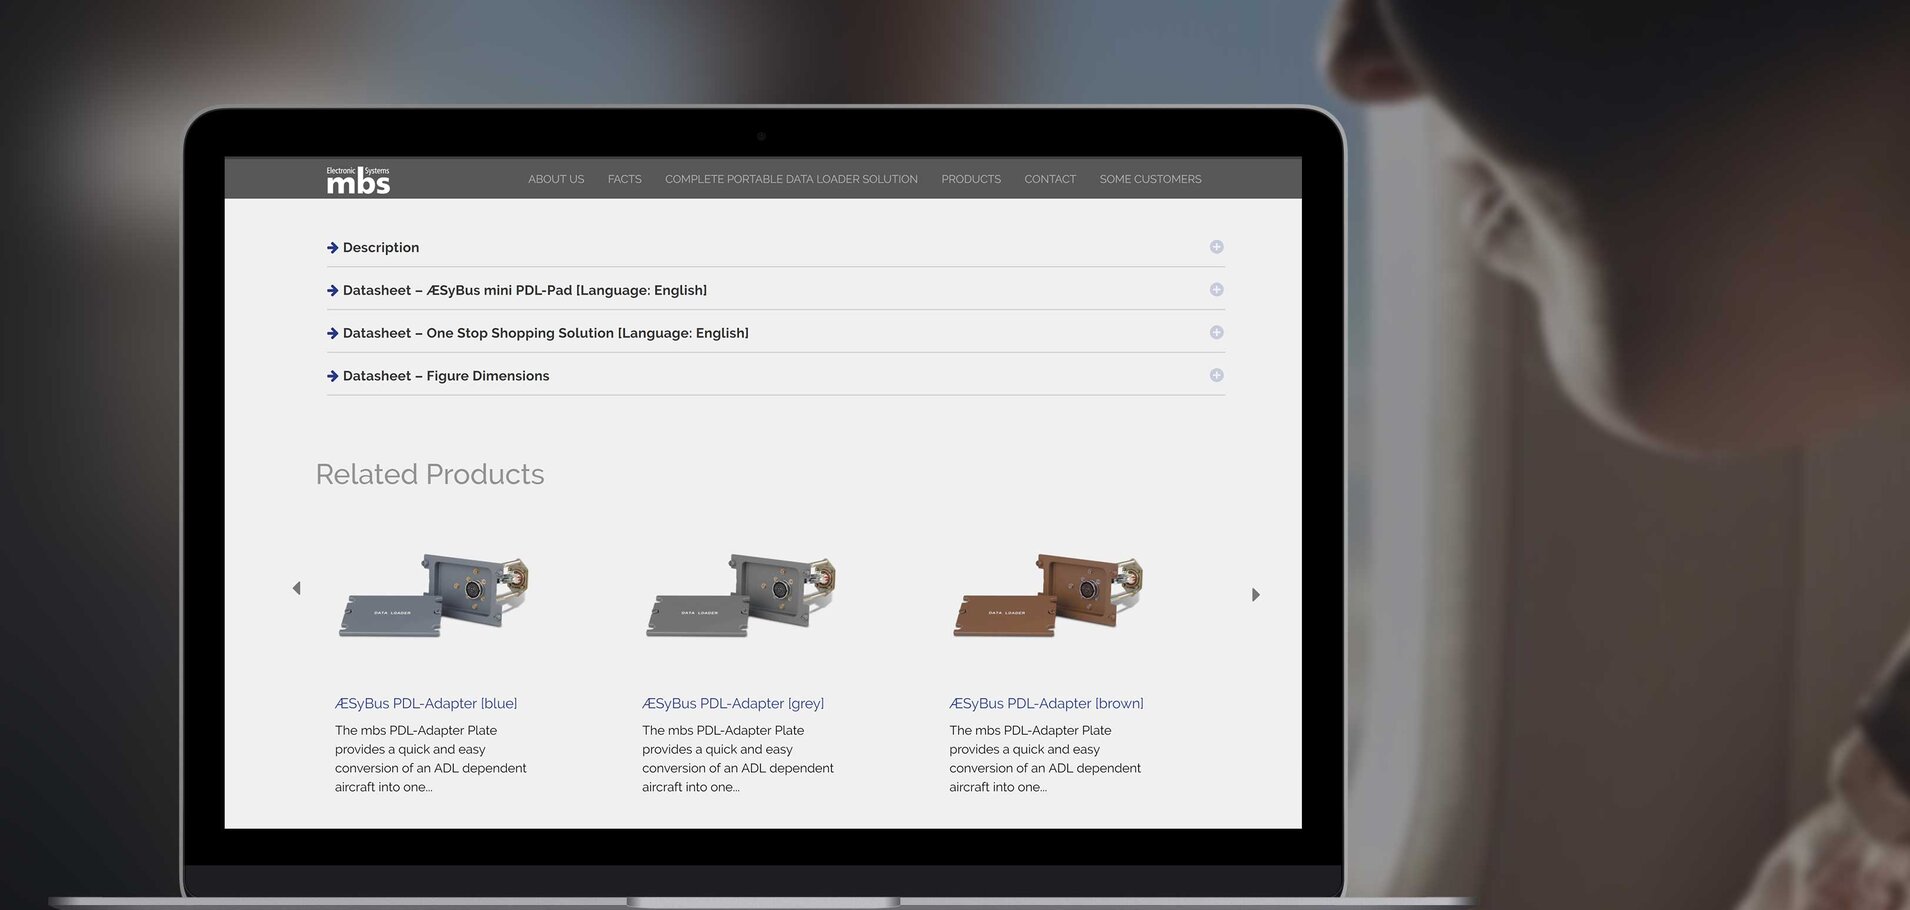
Task: Open ÆSyBus PDL-Adapter [blue] product link
Action: [x=426, y=704]
